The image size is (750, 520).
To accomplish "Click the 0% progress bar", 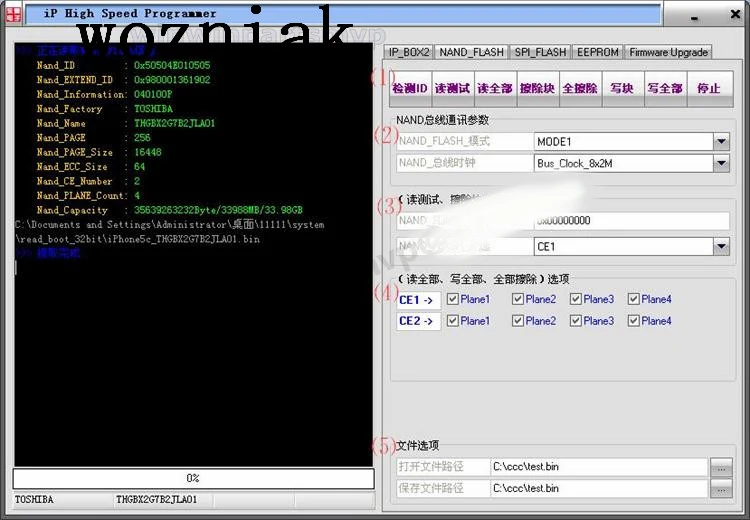I will (193, 478).
